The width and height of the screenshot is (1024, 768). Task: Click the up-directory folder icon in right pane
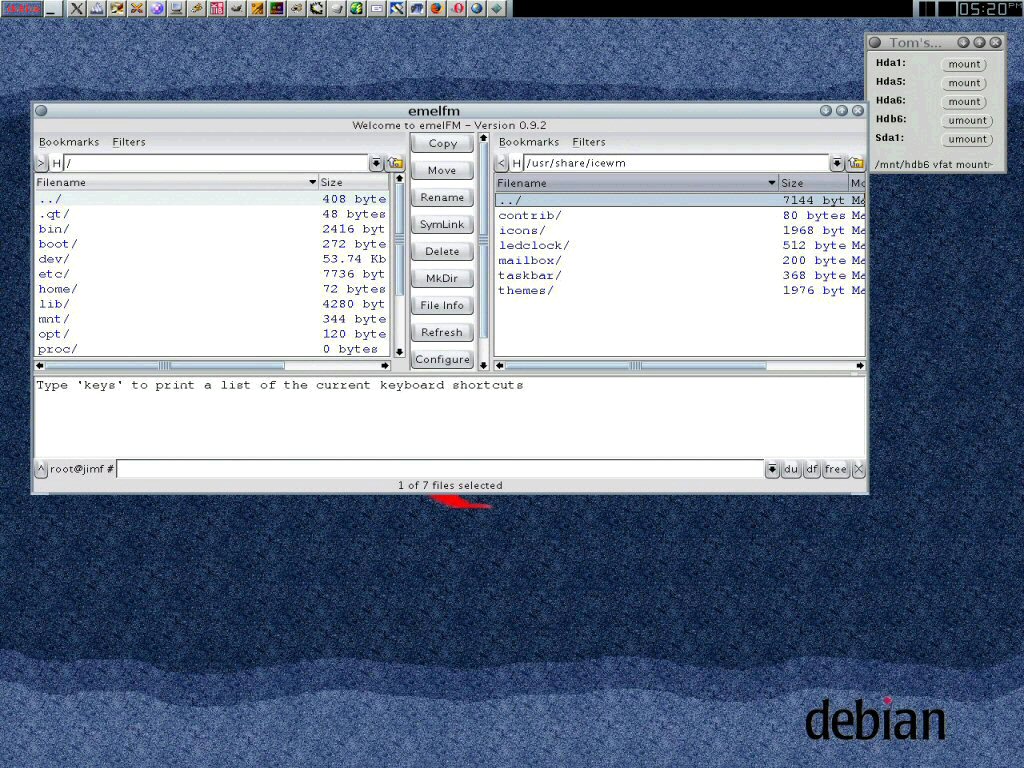tap(856, 163)
